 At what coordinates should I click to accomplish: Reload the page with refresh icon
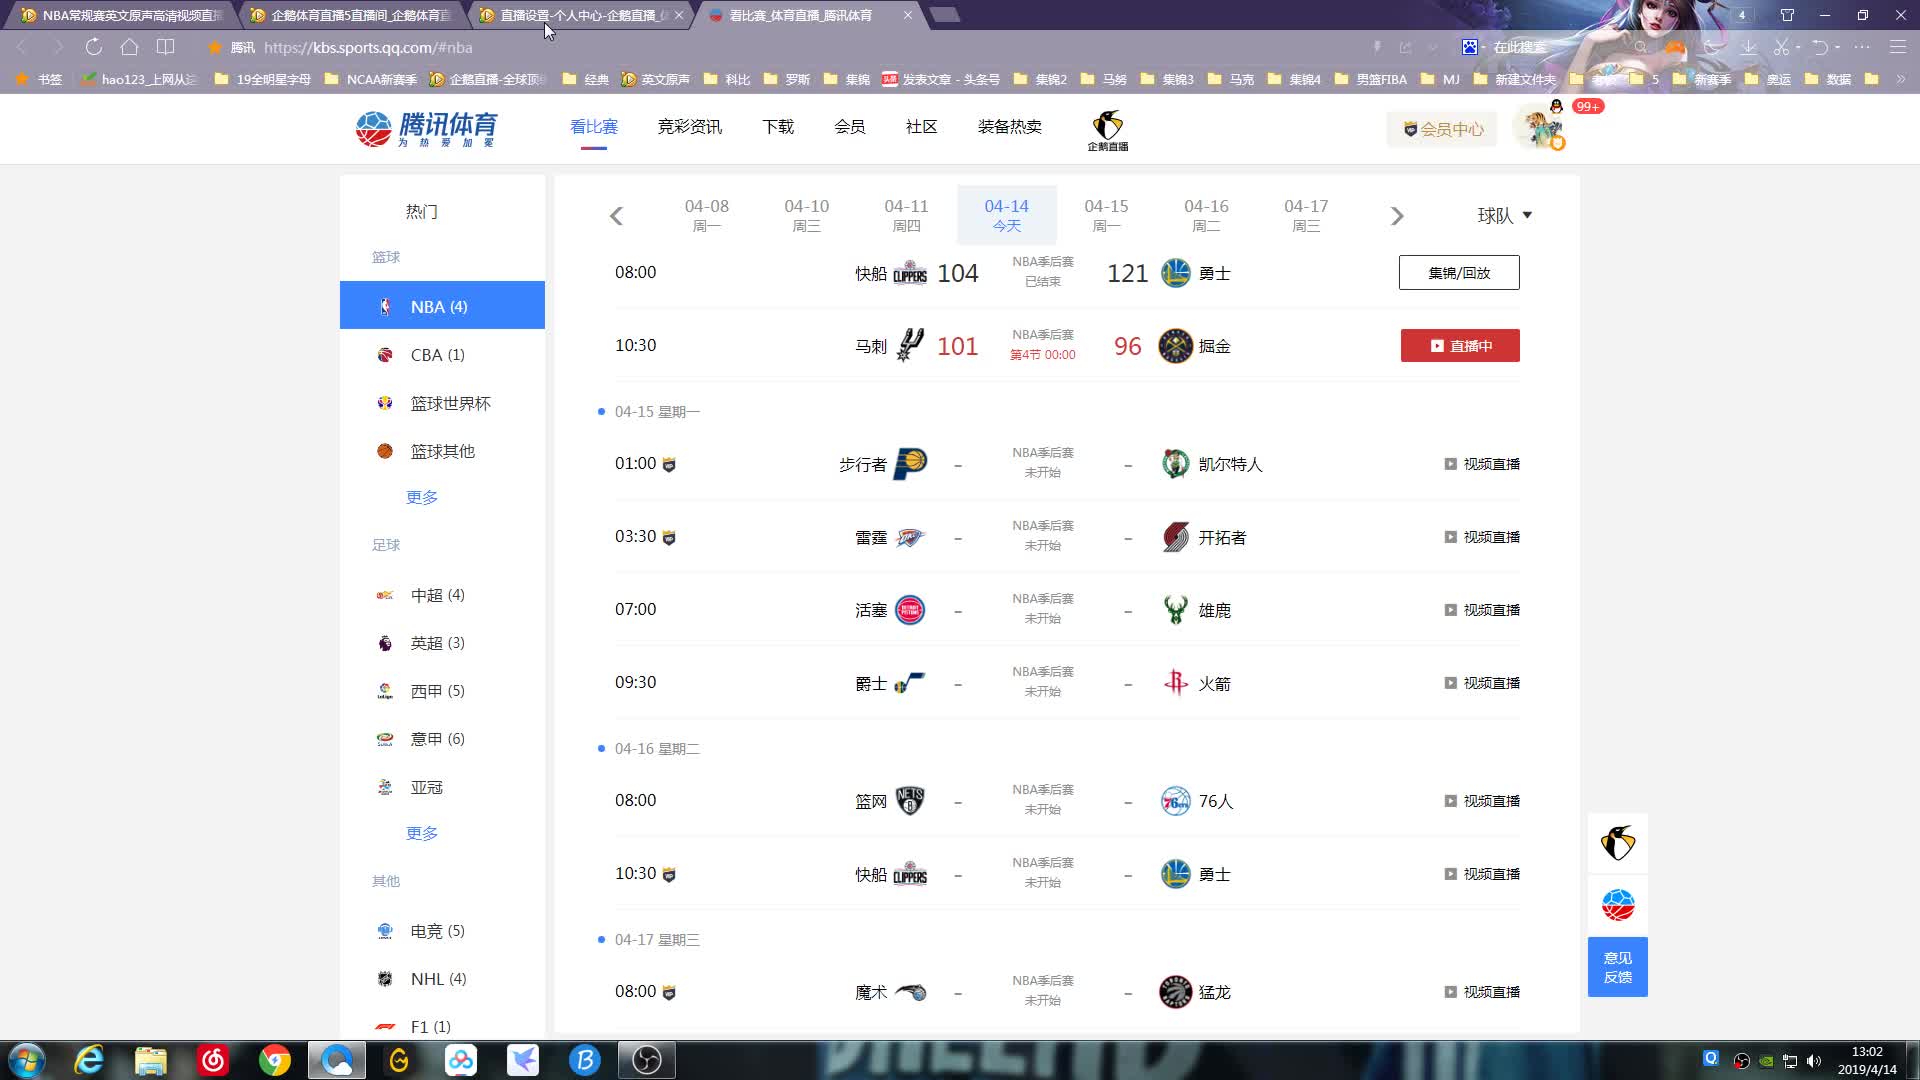click(x=93, y=47)
